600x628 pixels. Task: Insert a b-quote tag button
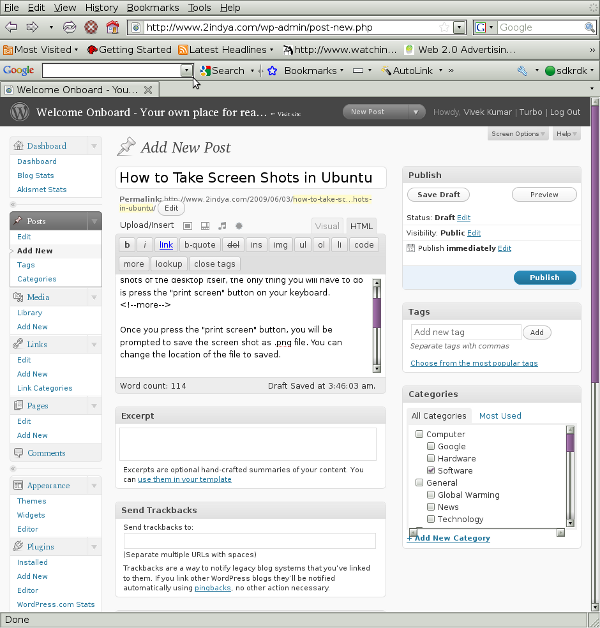click(x=199, y=245)
